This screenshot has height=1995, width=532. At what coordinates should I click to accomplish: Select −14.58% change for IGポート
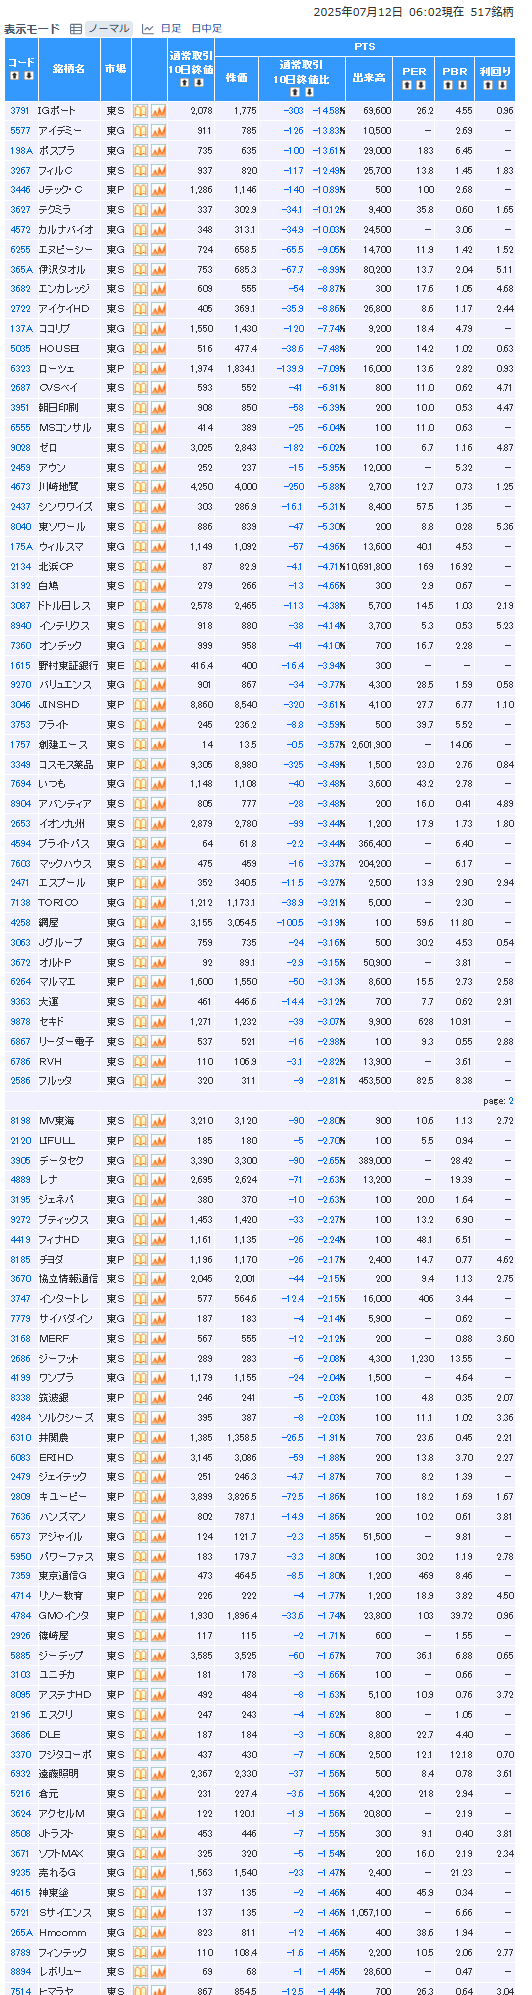click(328, 111)
